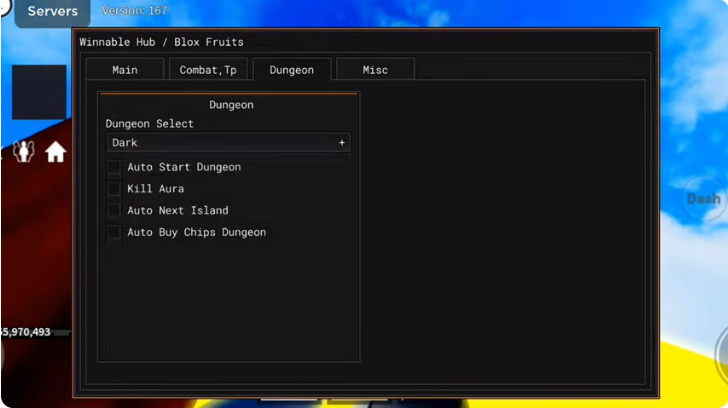728x408 pixels.
Task: Tap the white home icon
Action: click(x=55, y=152)
